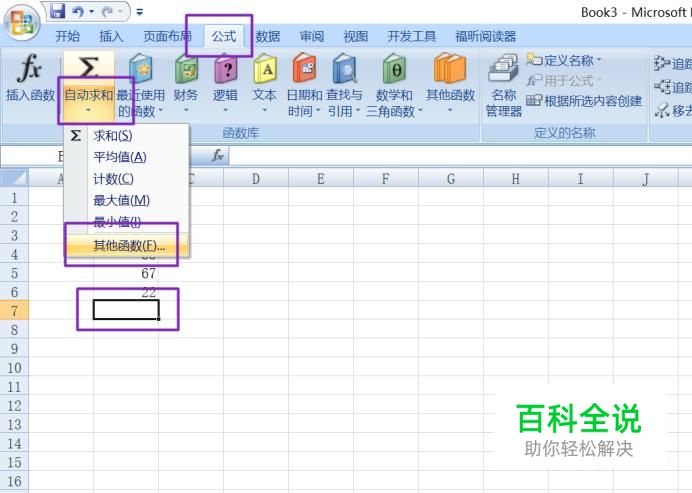Click into the formula bar input
Screen dimensions: 692x493
460,156
